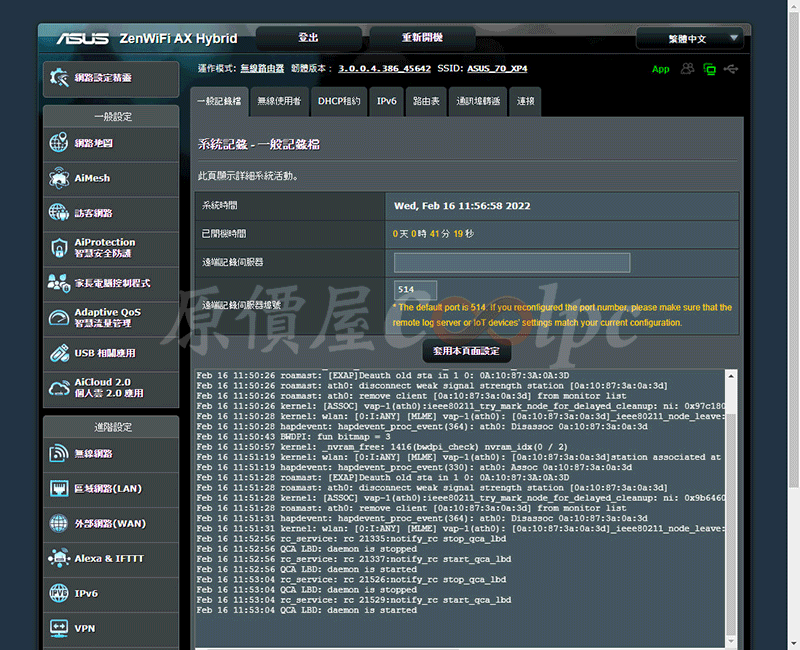Click the Reboot button (重新開機)
This screenshot has height=650, width=800.
click(x=422, y=38)
